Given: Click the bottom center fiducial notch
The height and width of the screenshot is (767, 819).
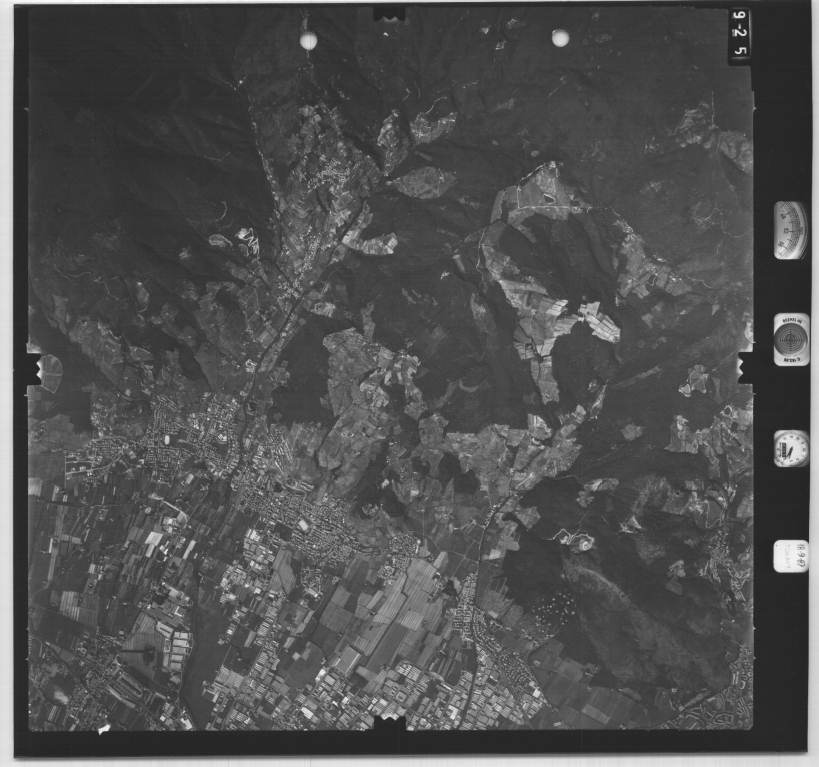Looking at the screenshot, I should 389,738.
